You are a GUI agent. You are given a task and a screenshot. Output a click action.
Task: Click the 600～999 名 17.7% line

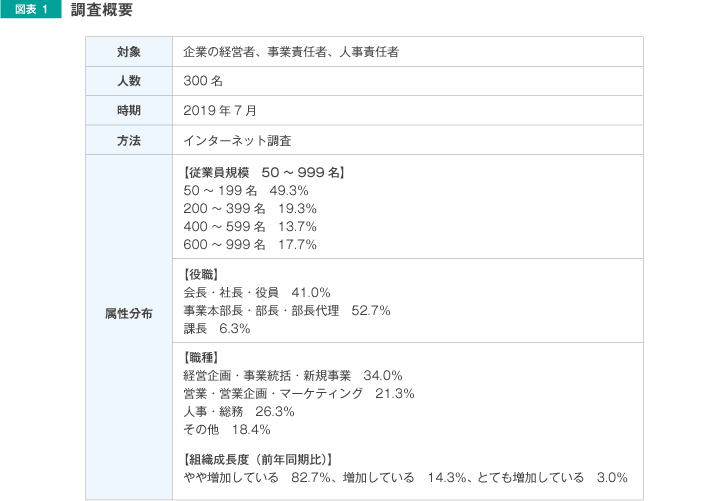250,244
